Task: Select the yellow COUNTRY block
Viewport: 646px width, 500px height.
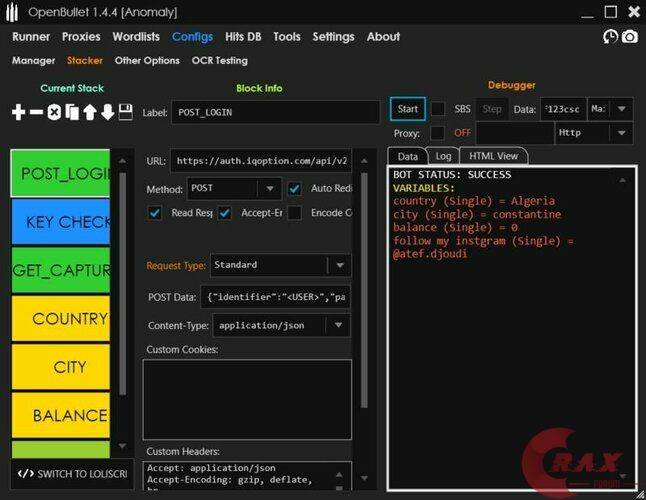Action: tap(61, 318)
